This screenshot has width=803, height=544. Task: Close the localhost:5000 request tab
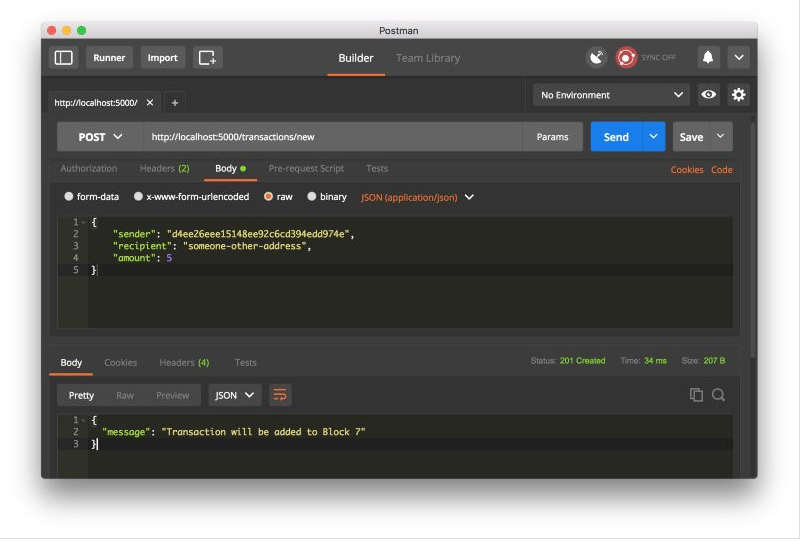[x=150, y=102]
